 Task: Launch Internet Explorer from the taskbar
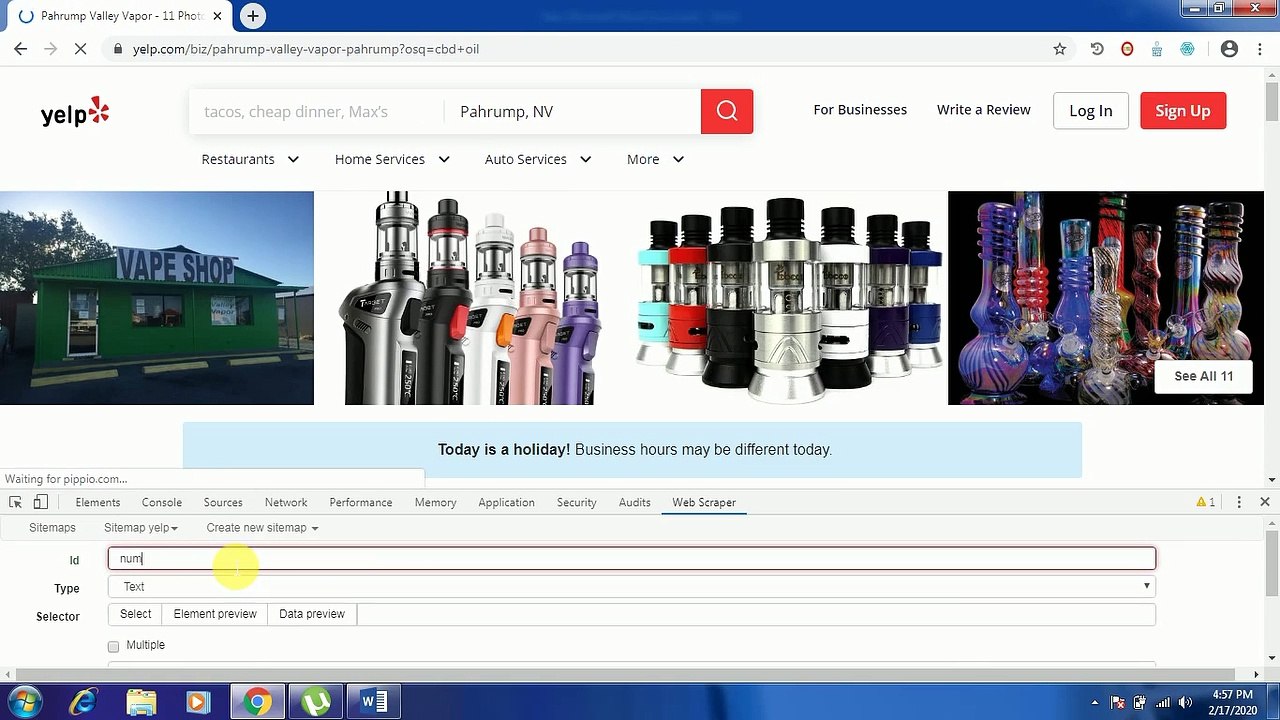pos(83,702)
